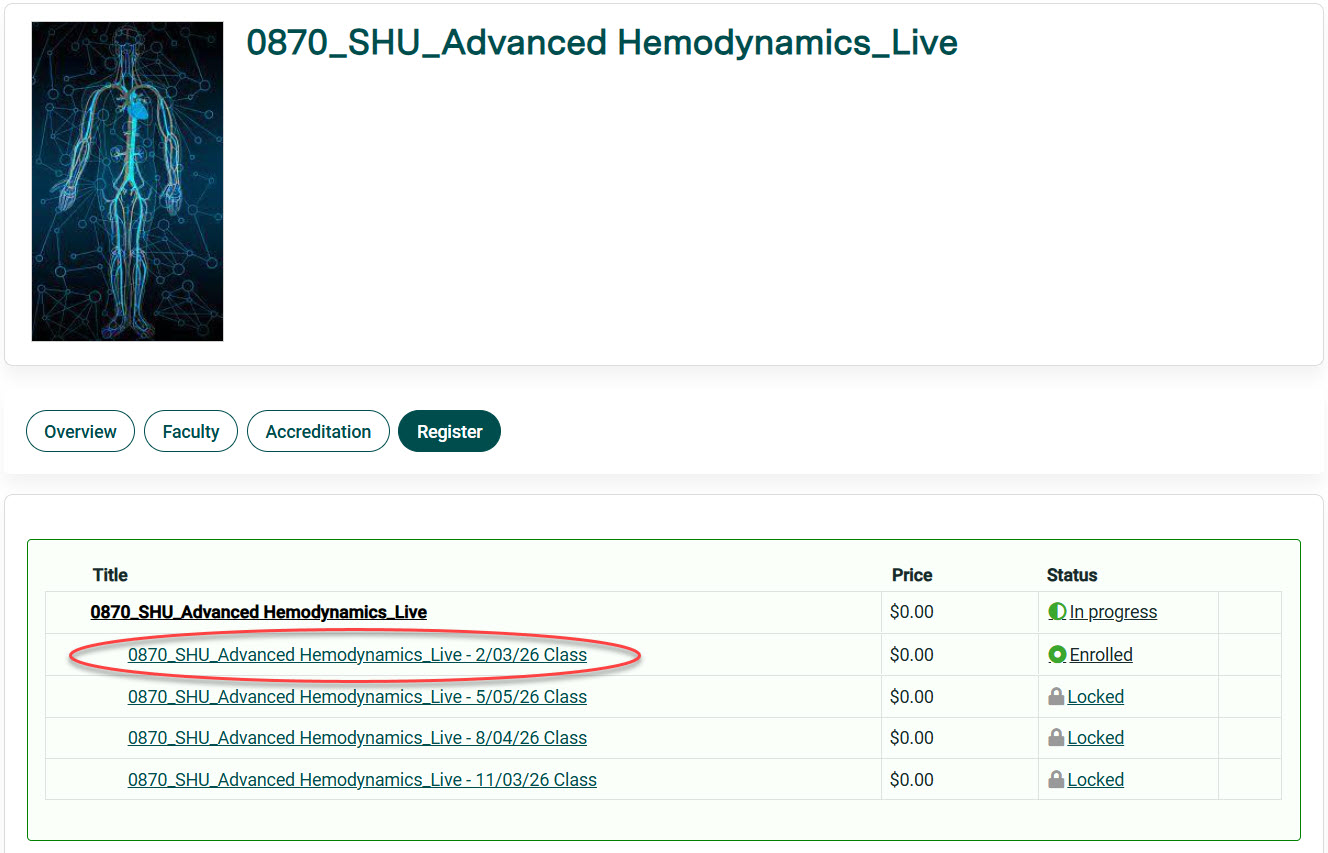Click the vascular anatomy course thumbnail

click(127, 181)
